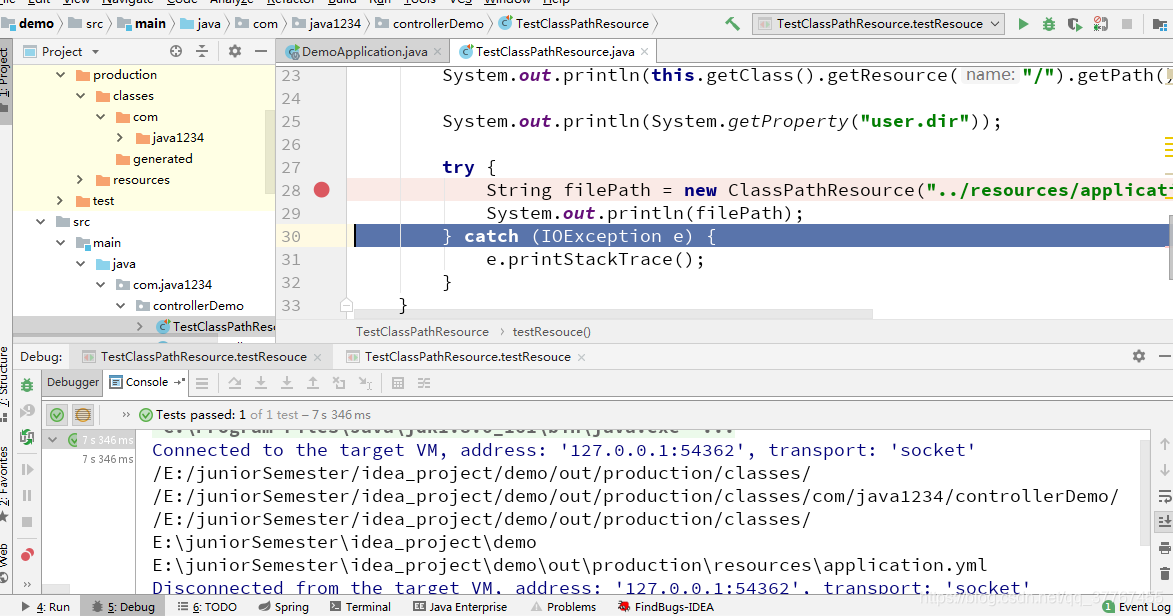Collapse the src folder
This screenshot has width=1173, height=616.
click(41, 222)
